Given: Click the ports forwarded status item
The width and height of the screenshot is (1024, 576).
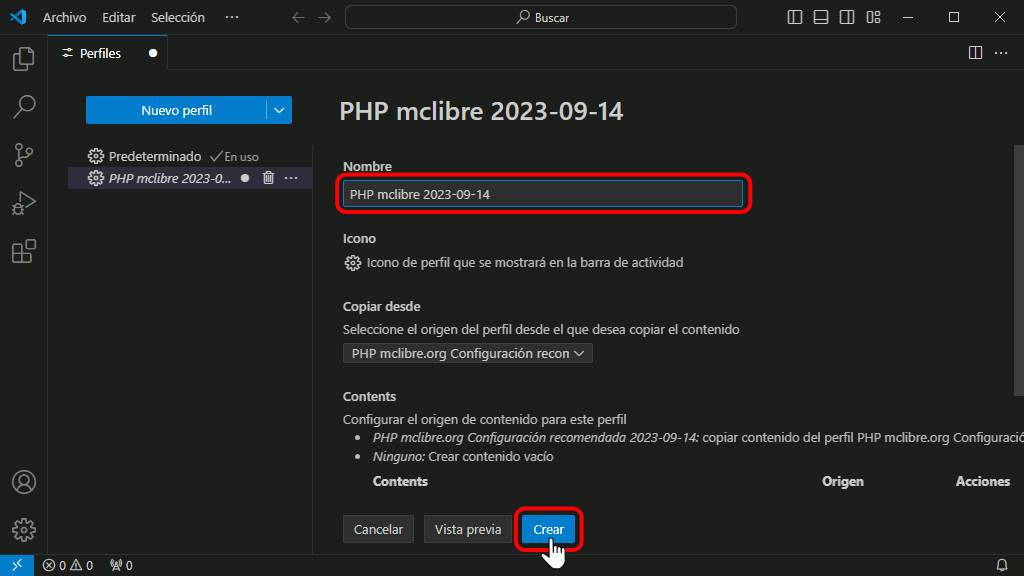Looking at the screenshot, I should 121,565.
